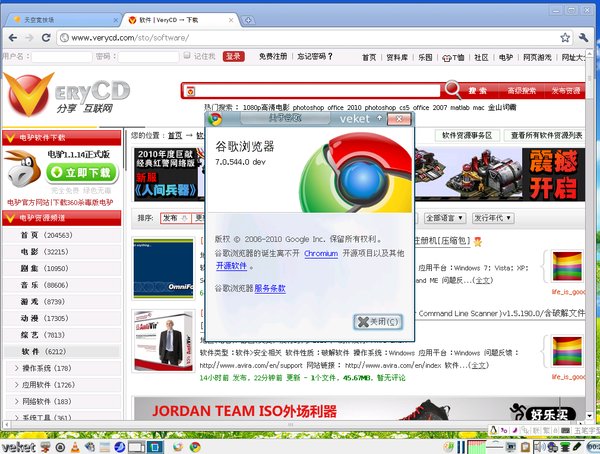
Task: Open the 发行年代 release year dropdown
Action: pyautogui.click(x=493, y=218)
